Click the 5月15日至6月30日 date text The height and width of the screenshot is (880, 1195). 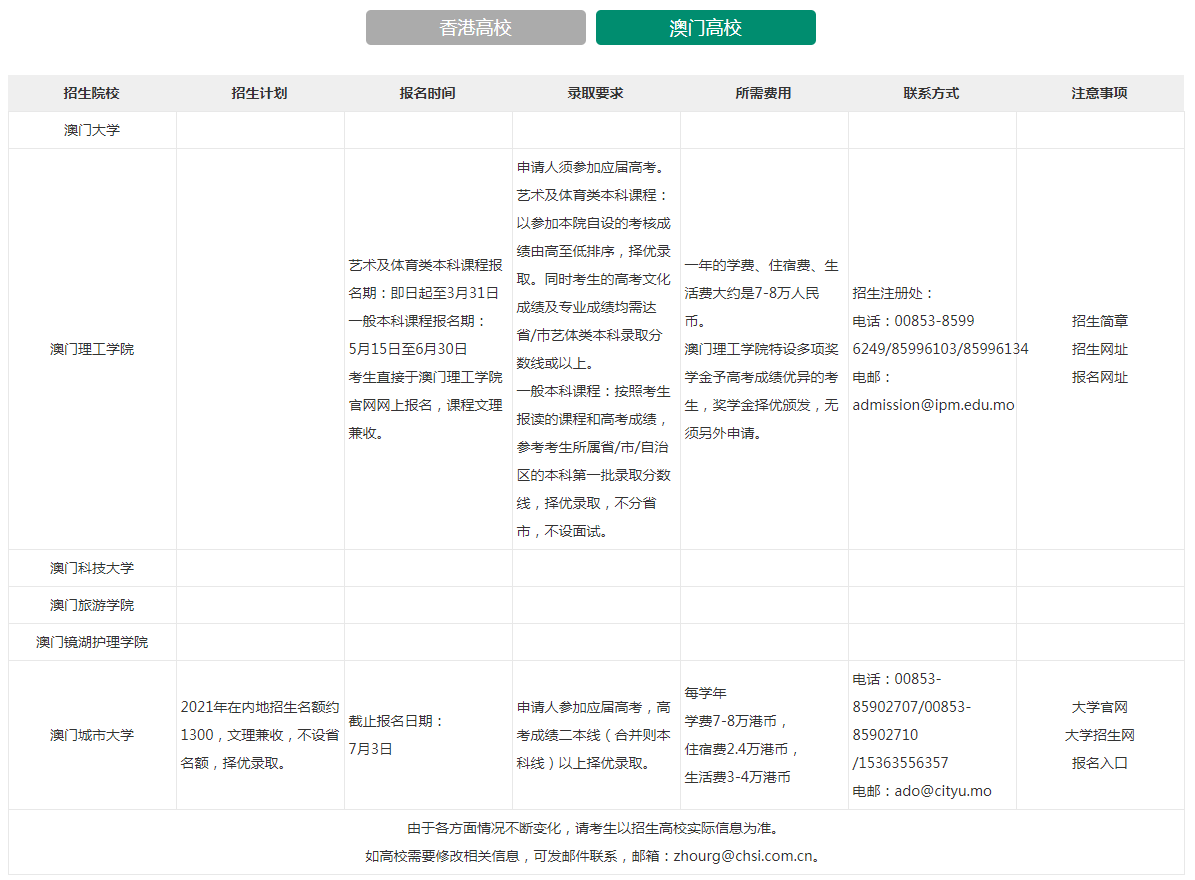[408, 350]
